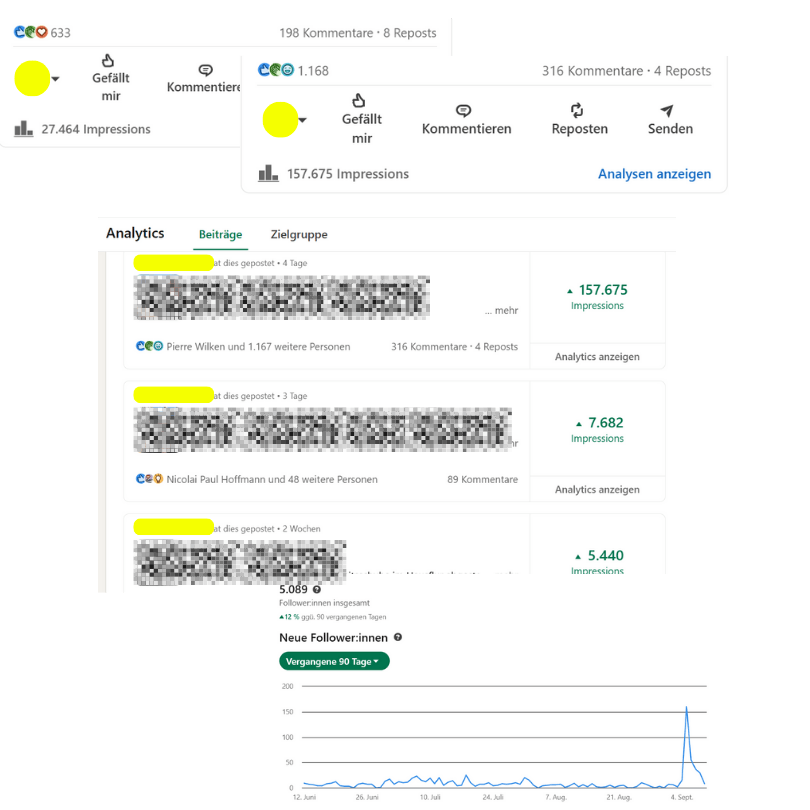Click the help icon next to 5.089

coord(317,589)
